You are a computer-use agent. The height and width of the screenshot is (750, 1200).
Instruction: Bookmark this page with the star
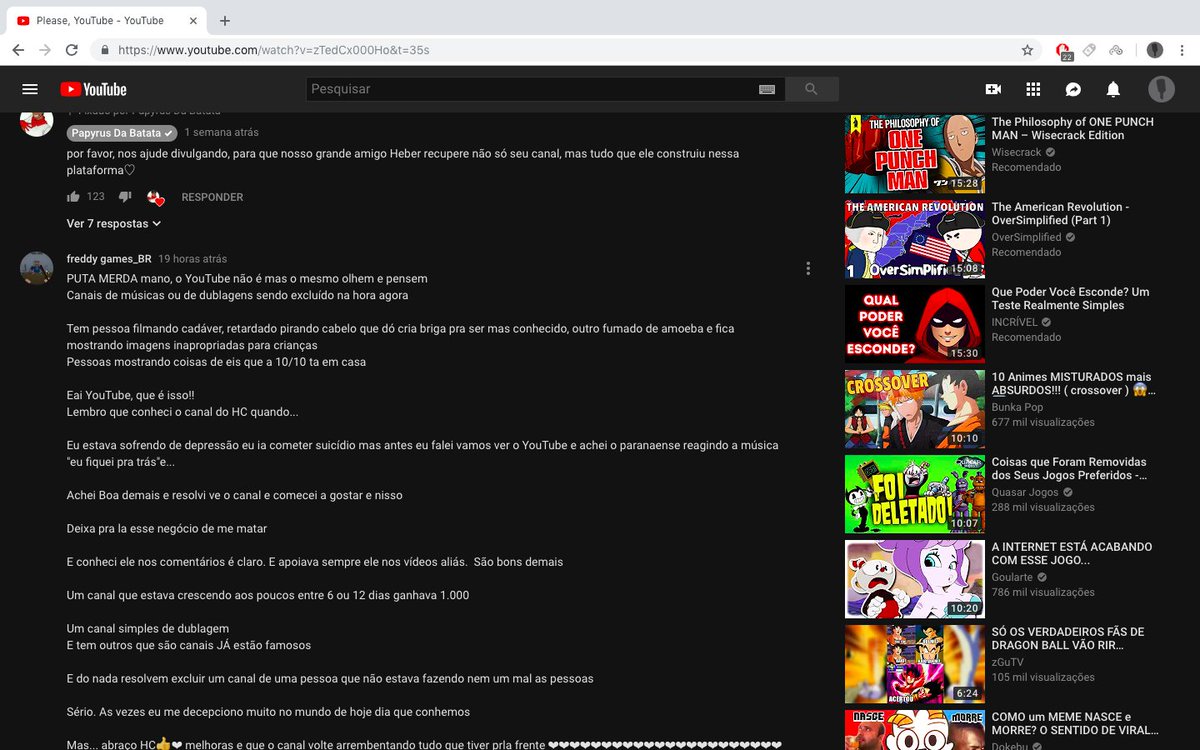point(1027,49)
